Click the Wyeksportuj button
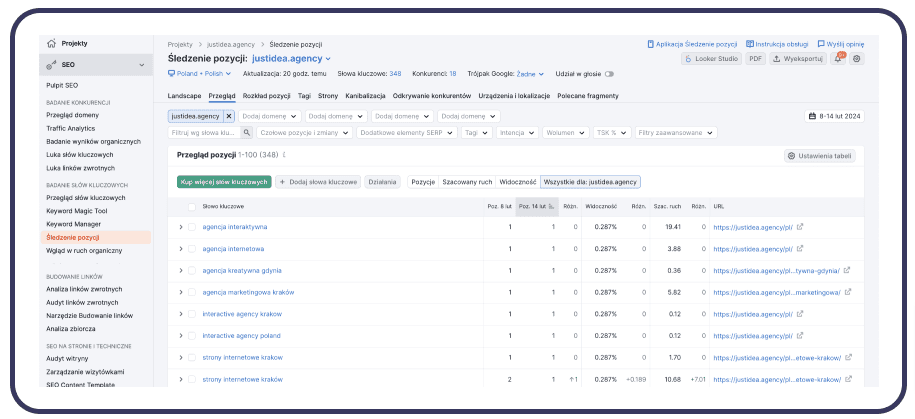915x419 pixels. click(798, 58)
